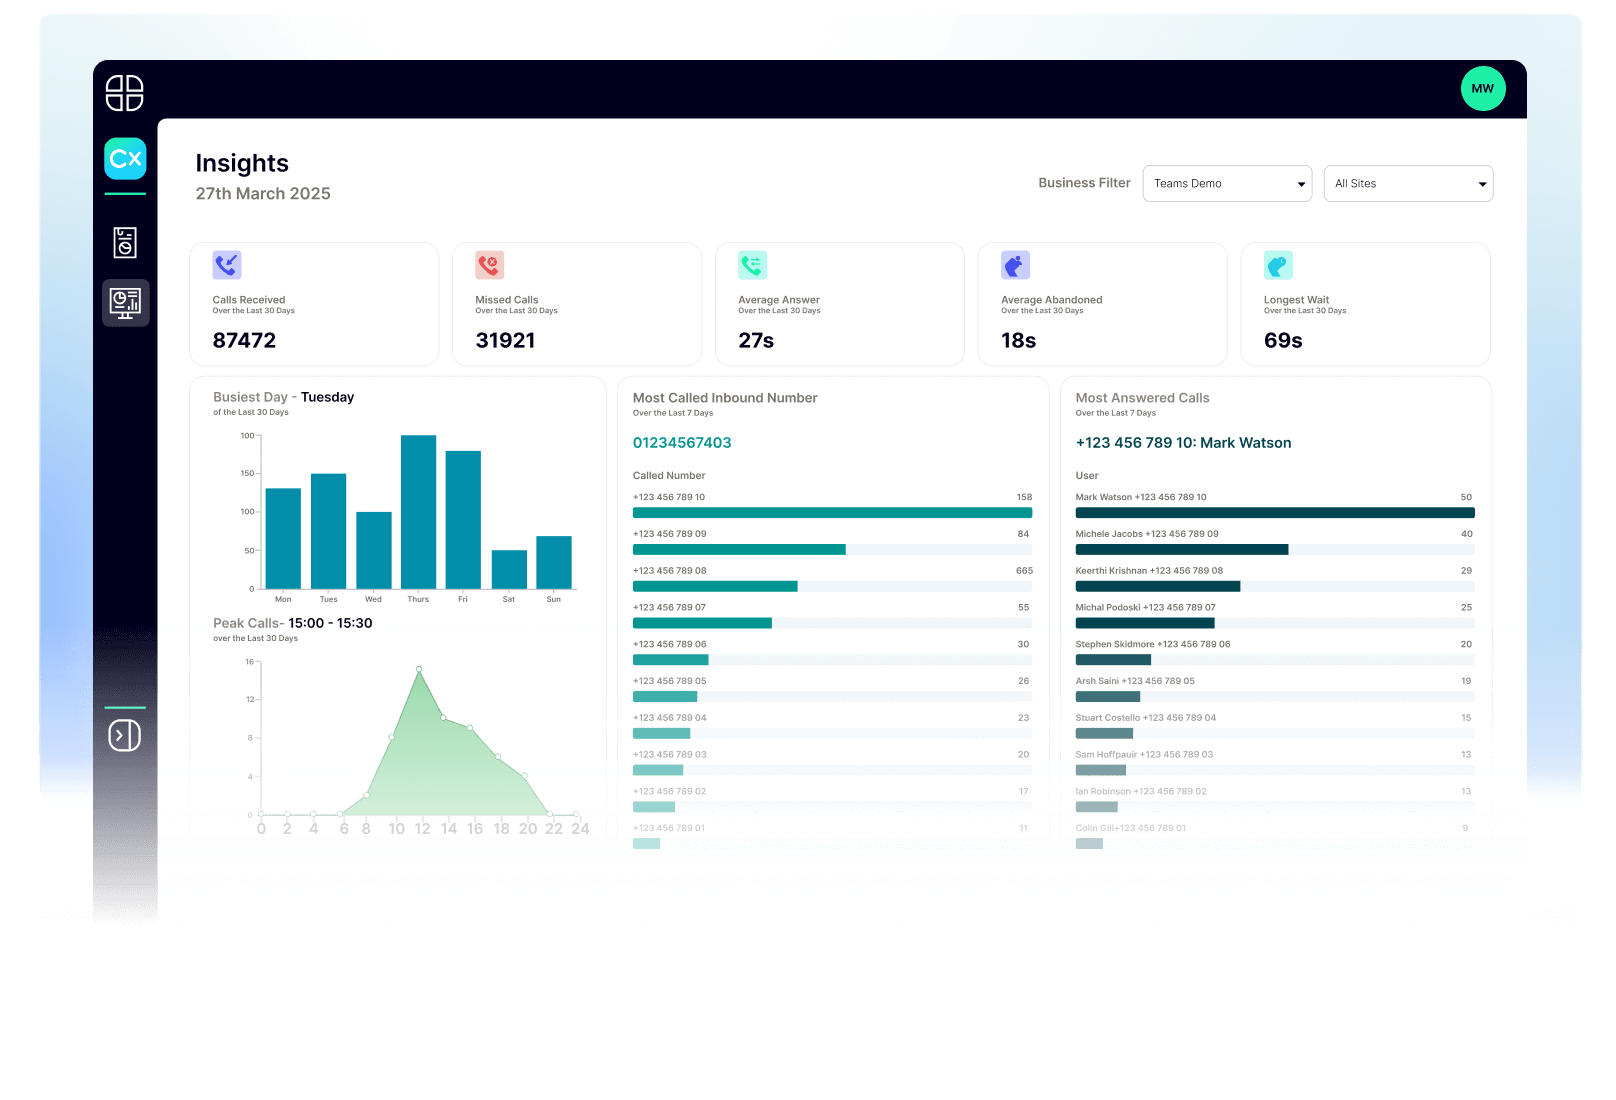
Task: Click the Thurs bar in Busiest Day chart
Action: [x=418, y=512]
